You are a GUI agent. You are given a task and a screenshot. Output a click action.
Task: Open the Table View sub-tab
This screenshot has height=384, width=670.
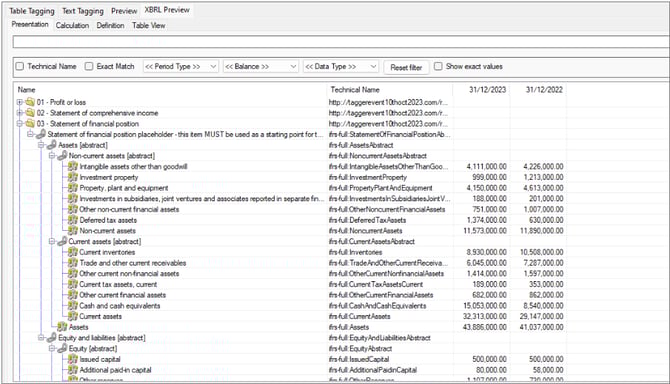(x=148, y=25)
